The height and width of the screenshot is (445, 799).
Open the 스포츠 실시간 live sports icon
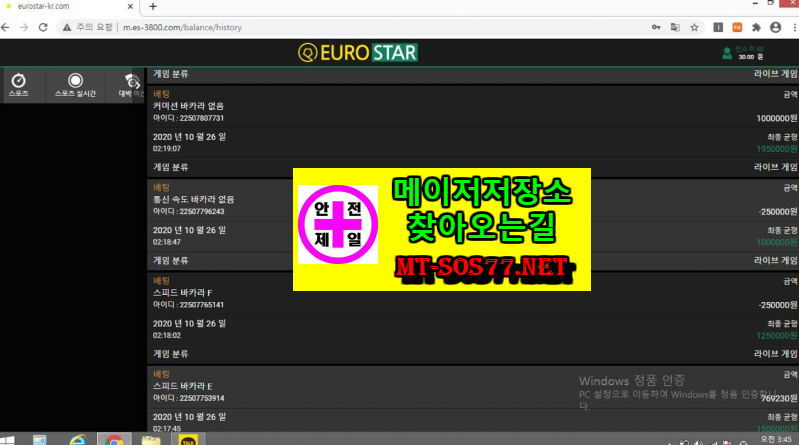click(x=75, y=85)
